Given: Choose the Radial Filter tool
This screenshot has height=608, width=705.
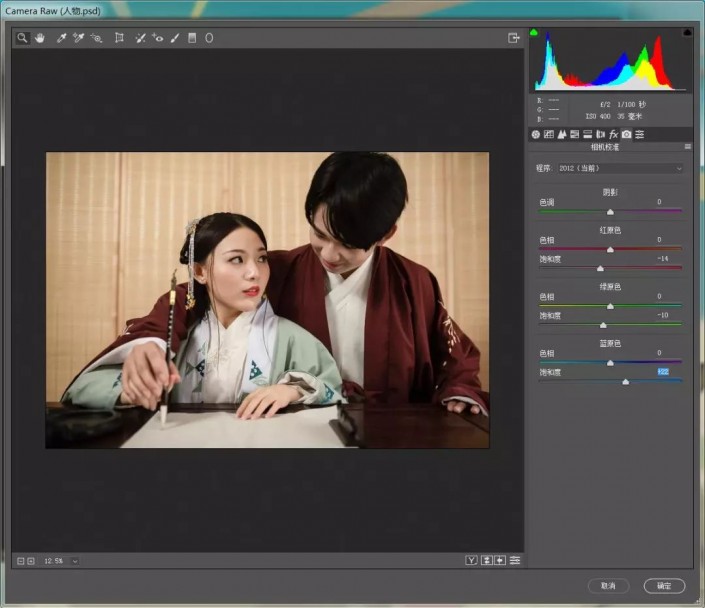Looking at the screenshot, I should (x=209, y=38).
